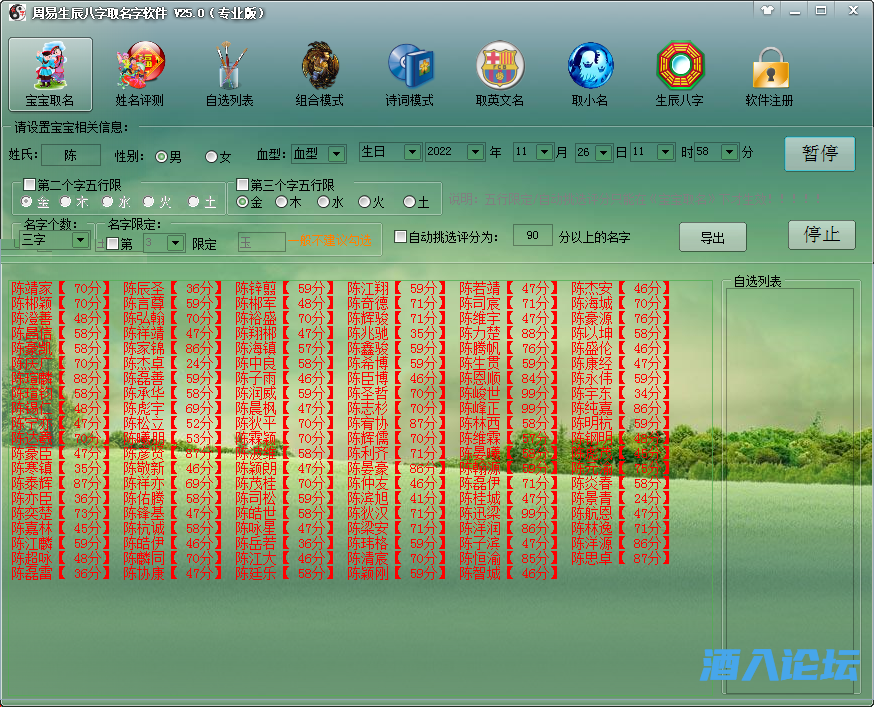Screen dimensions: 874x707
Task: Enable 第二个字五行限 checkbox
Action: [30, 185]
